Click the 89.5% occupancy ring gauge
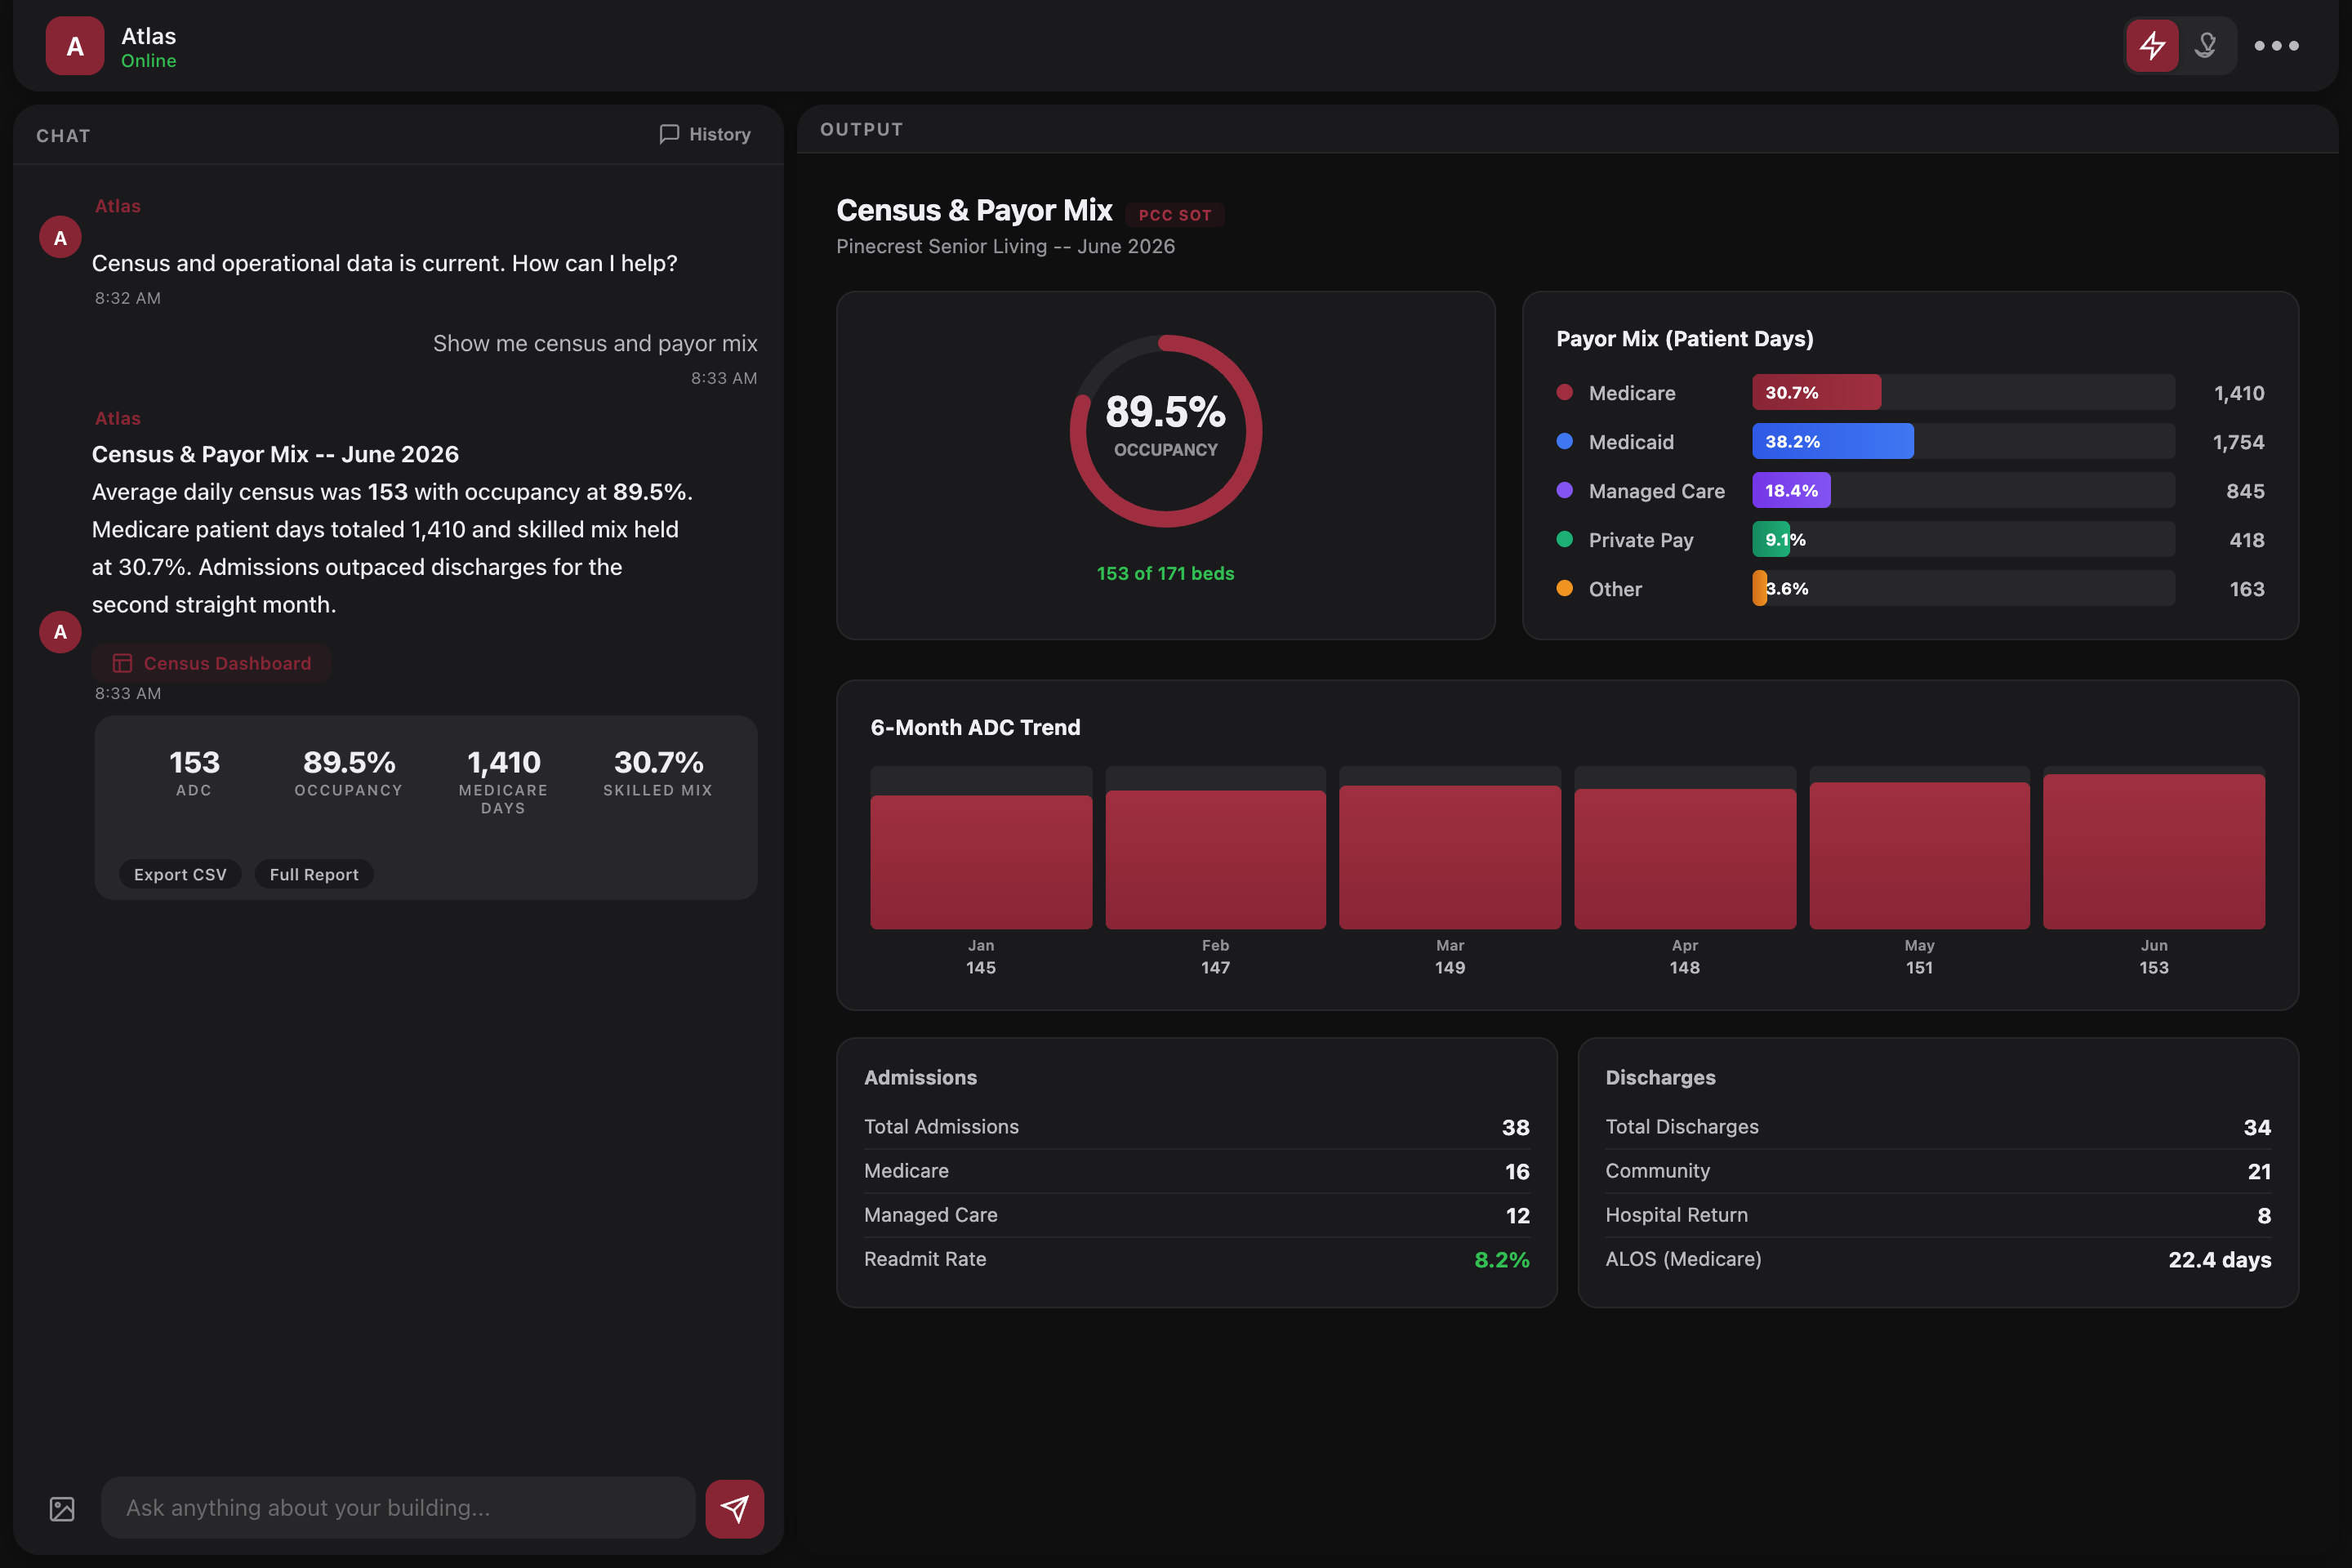The width and height of the screenshot is (2352, 1568). 1166,431
